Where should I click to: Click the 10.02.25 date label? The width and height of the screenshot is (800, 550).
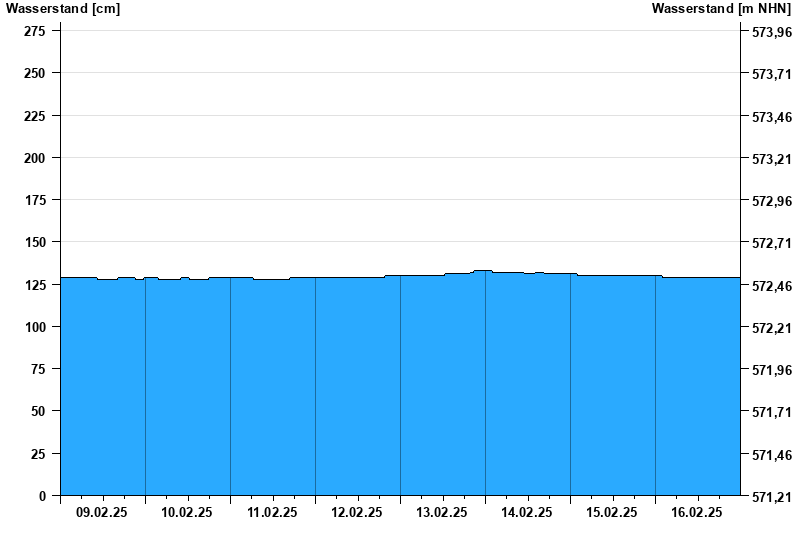187,513
